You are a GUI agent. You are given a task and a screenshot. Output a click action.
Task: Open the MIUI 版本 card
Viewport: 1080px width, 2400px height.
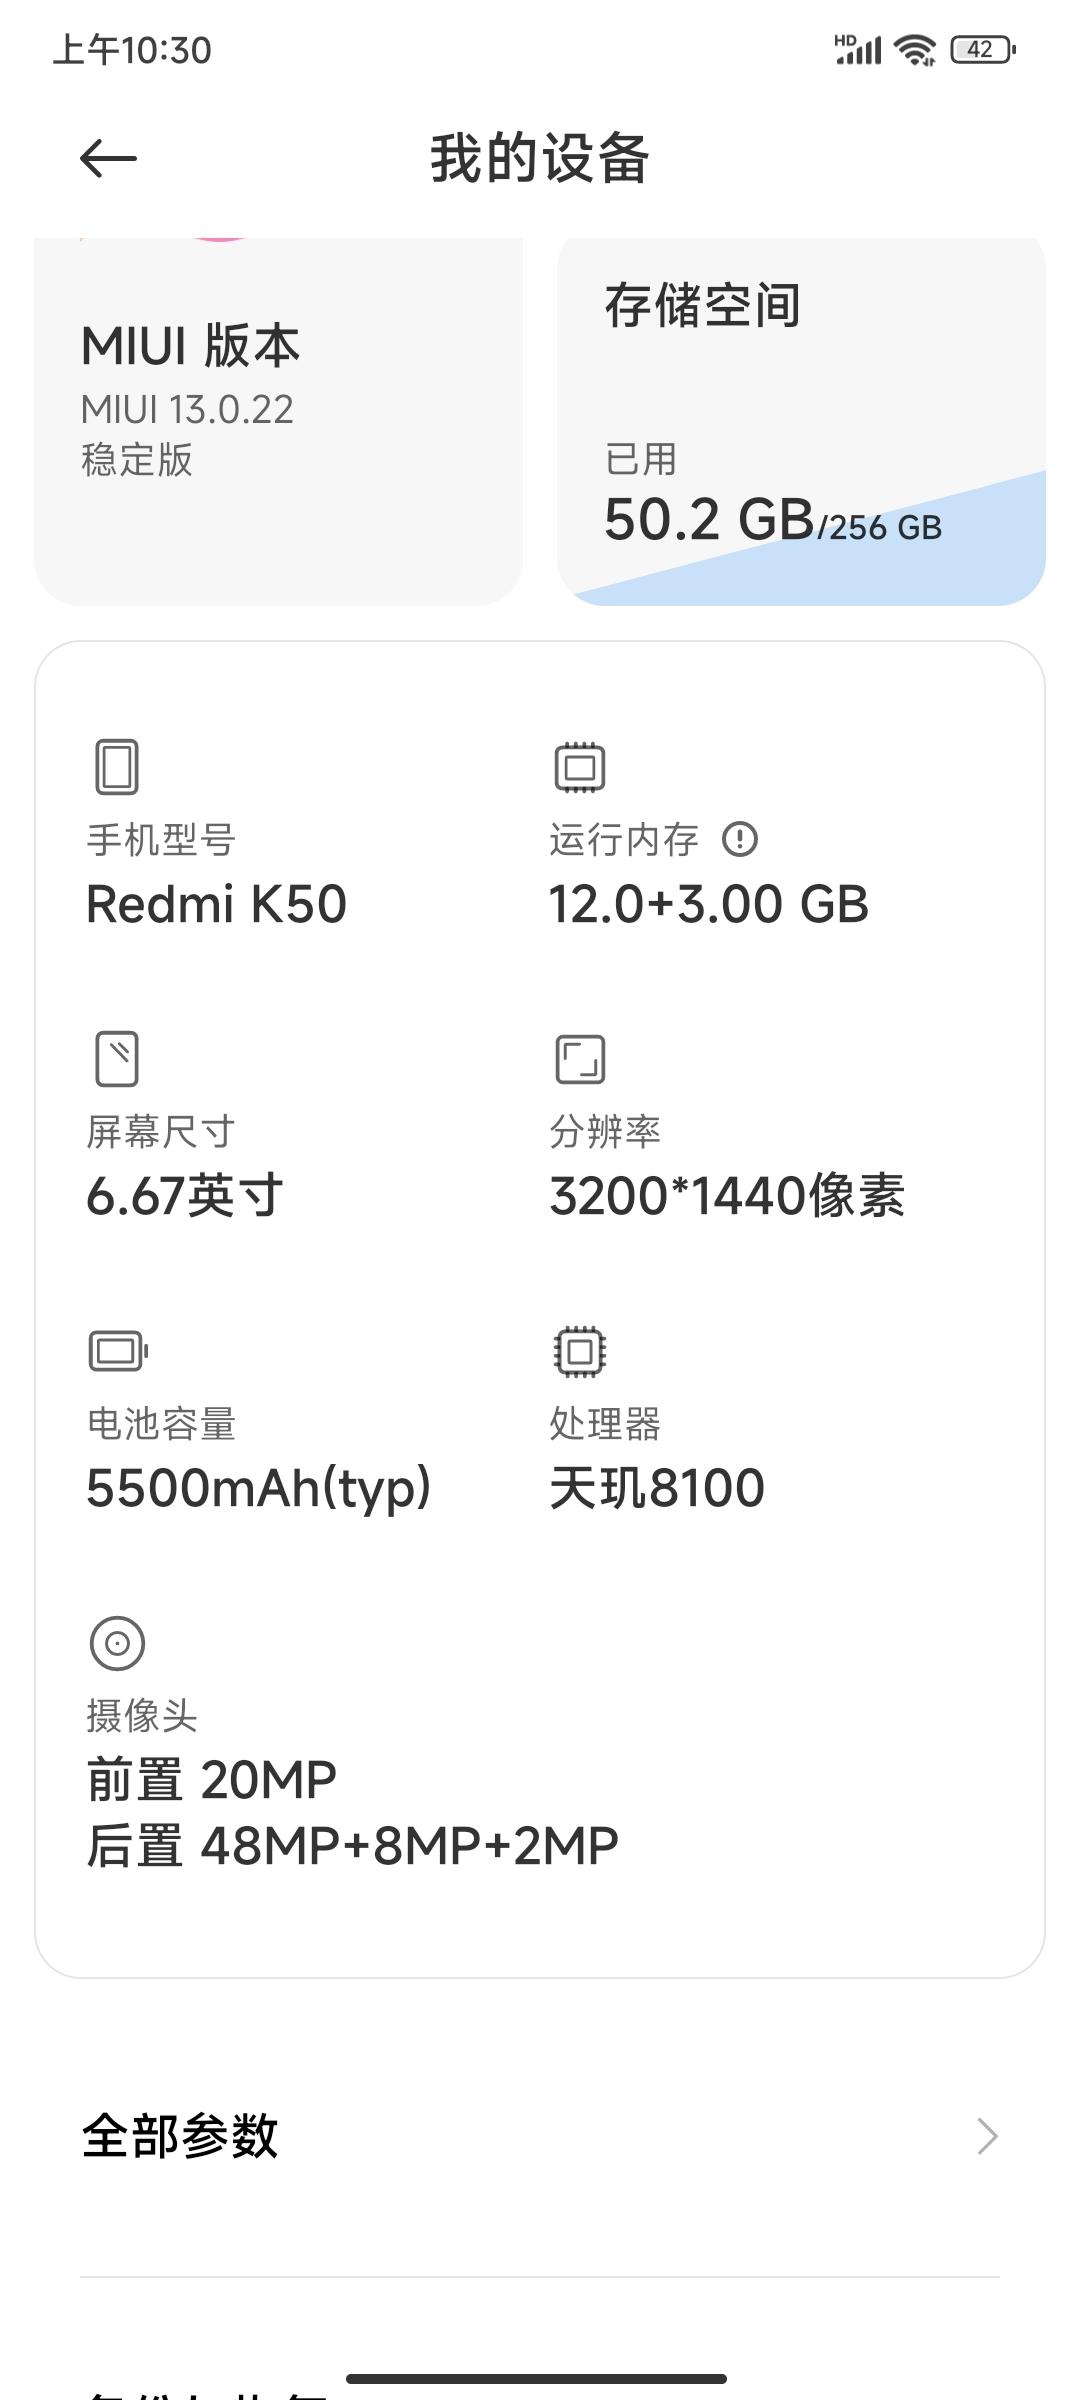(278, 421)
